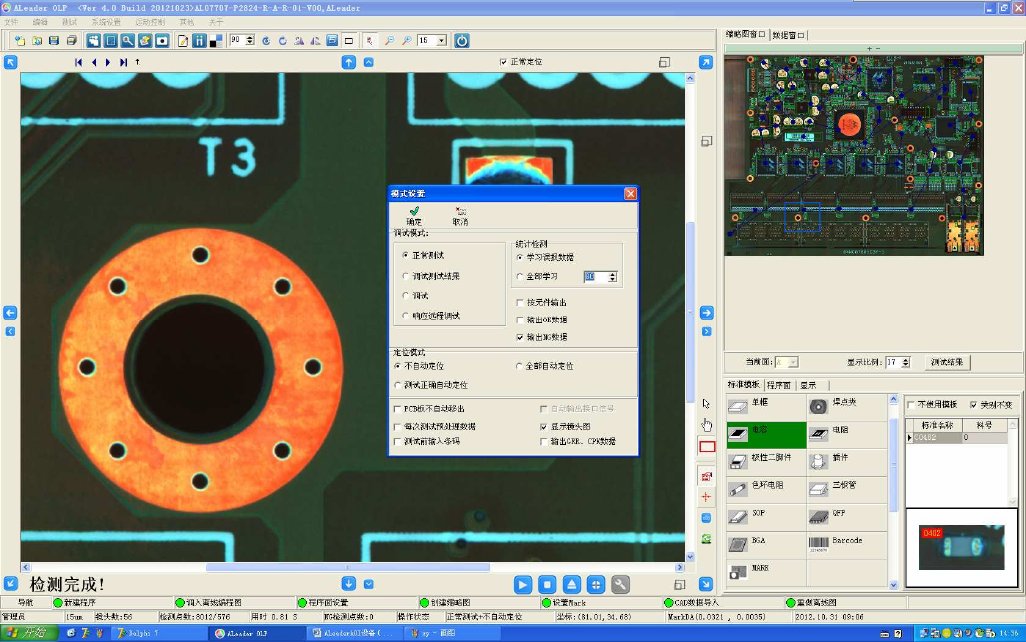Select the SOP component template
The width and height of the screenshot is (1026, 642).
(x=738, y=516)
